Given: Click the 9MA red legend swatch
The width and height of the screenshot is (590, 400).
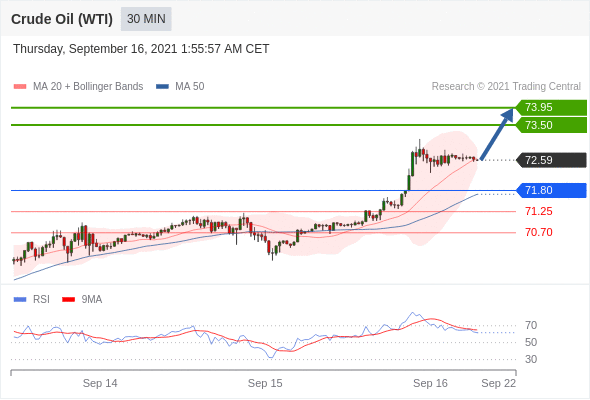Looking at the screenshot, I should click(68, 300).
